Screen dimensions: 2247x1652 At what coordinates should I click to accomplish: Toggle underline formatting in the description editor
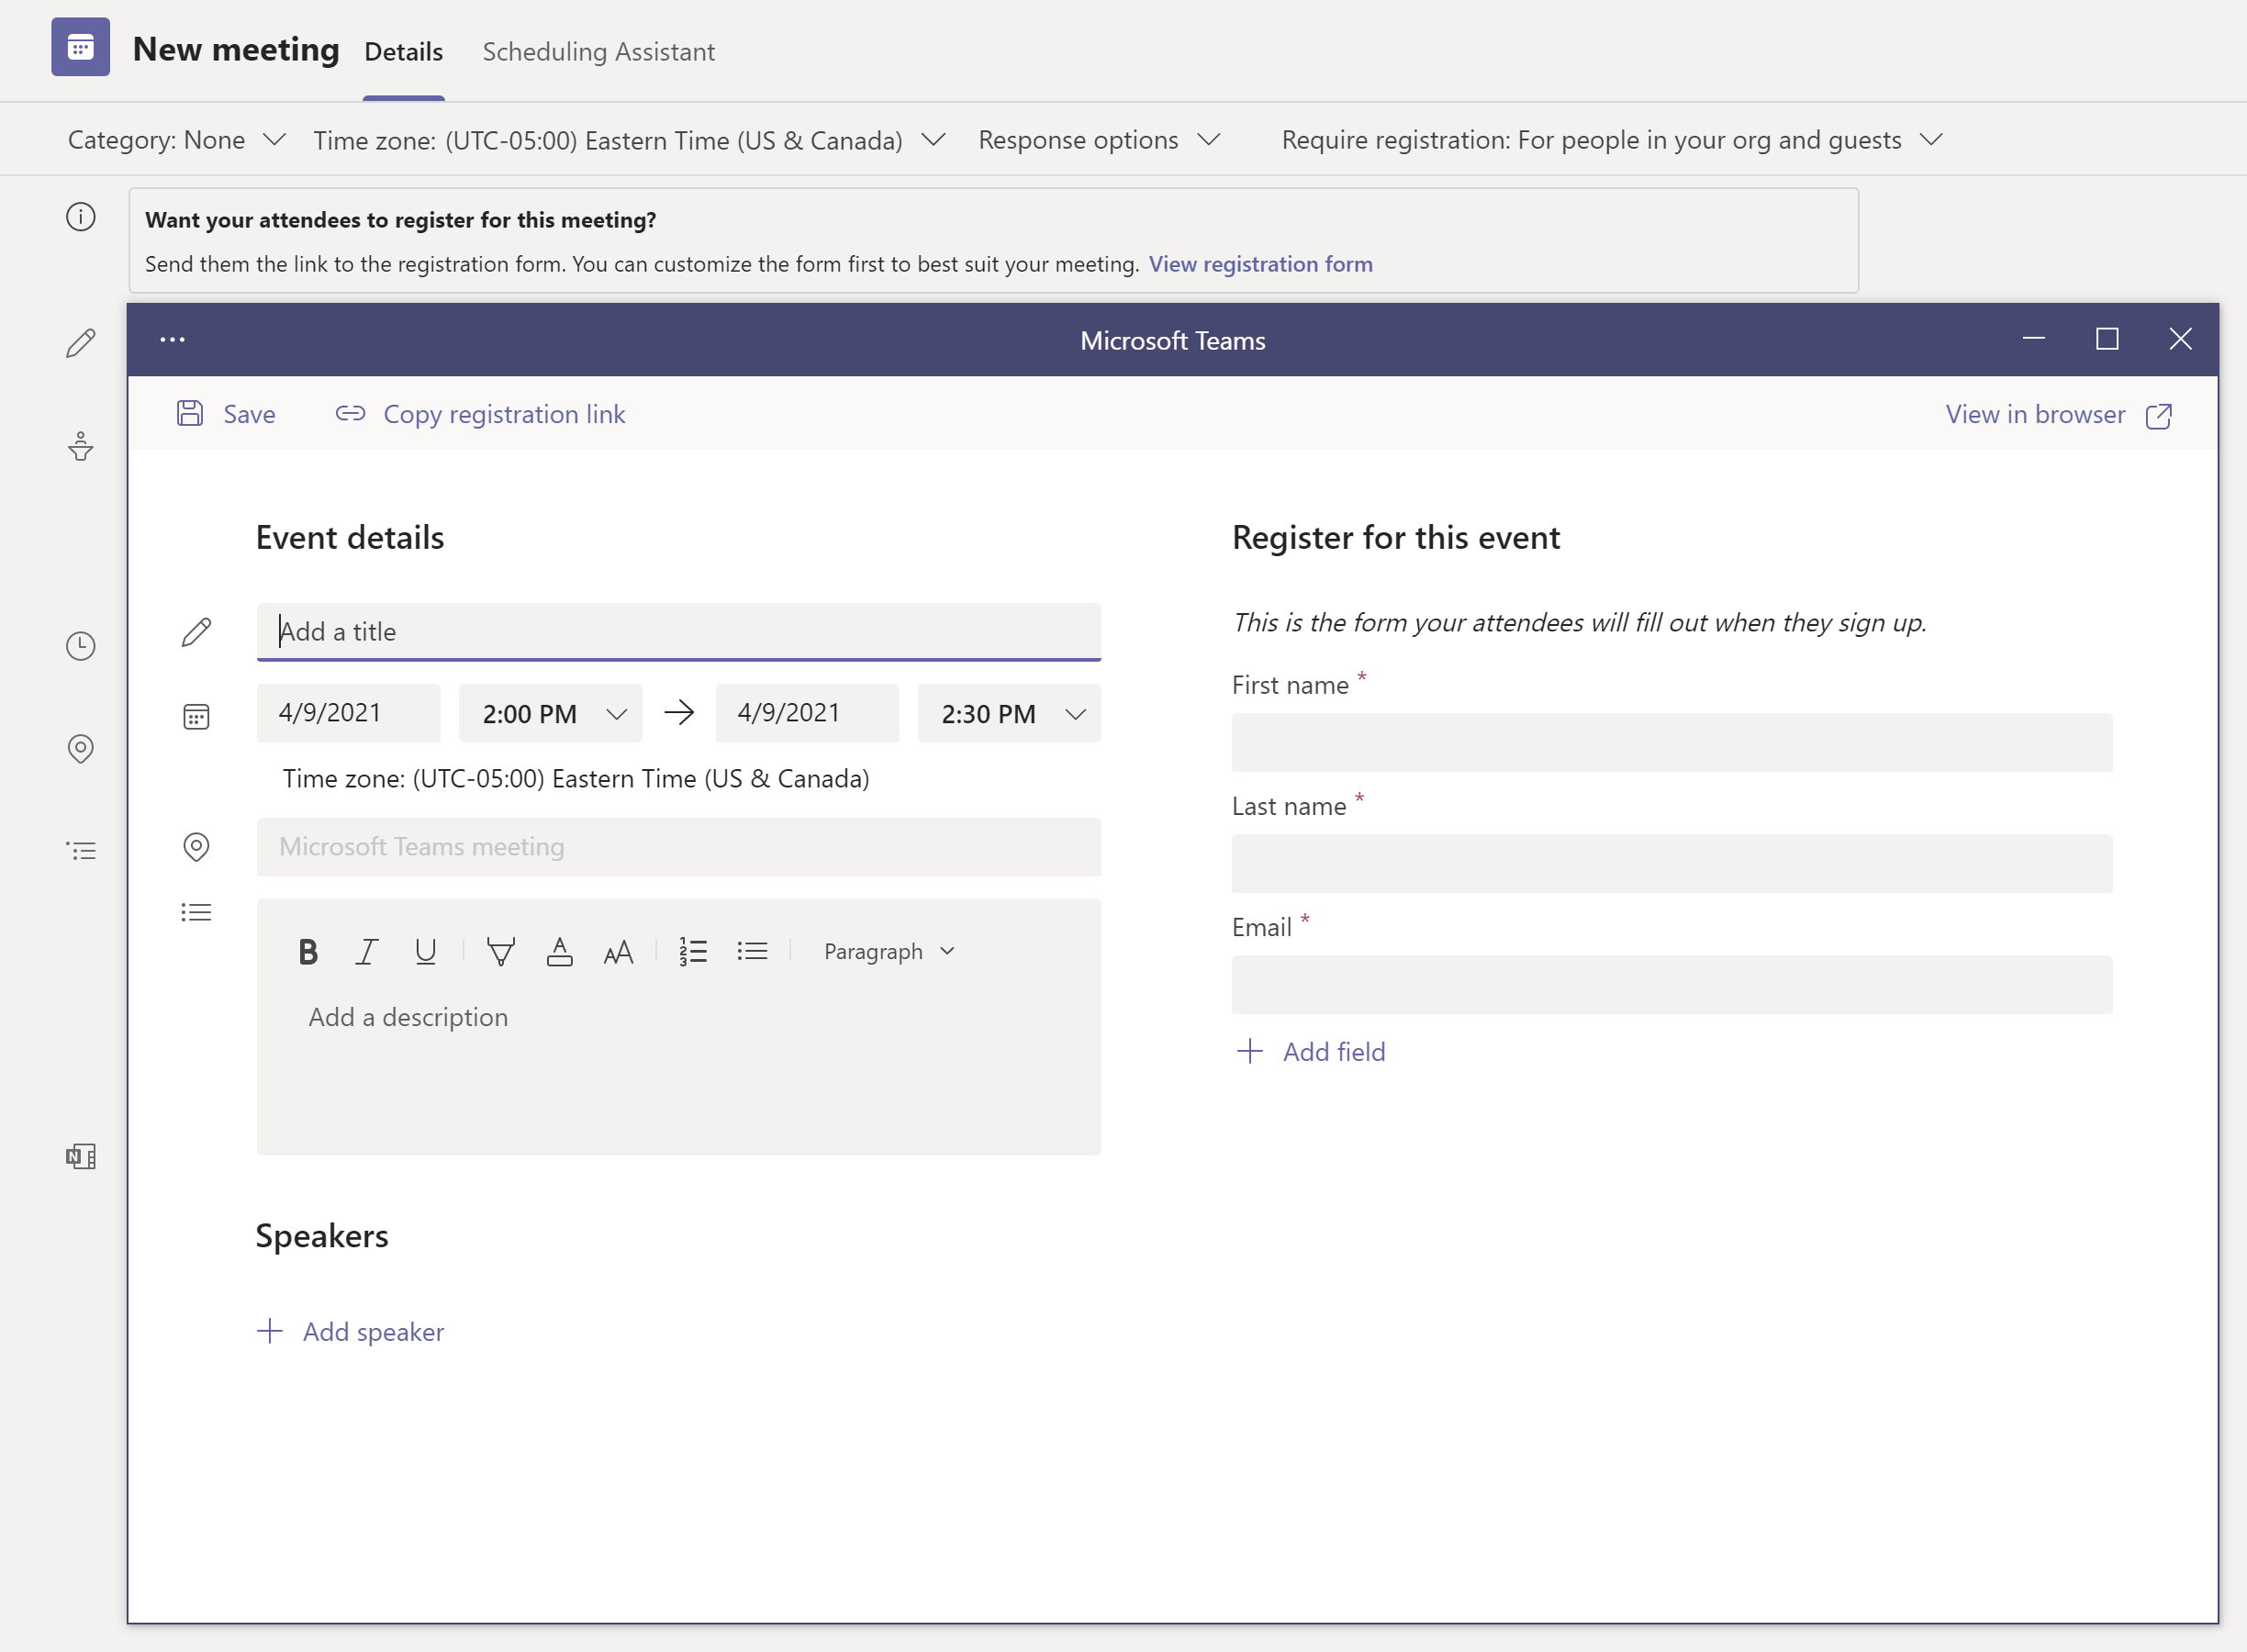point(426,952)
